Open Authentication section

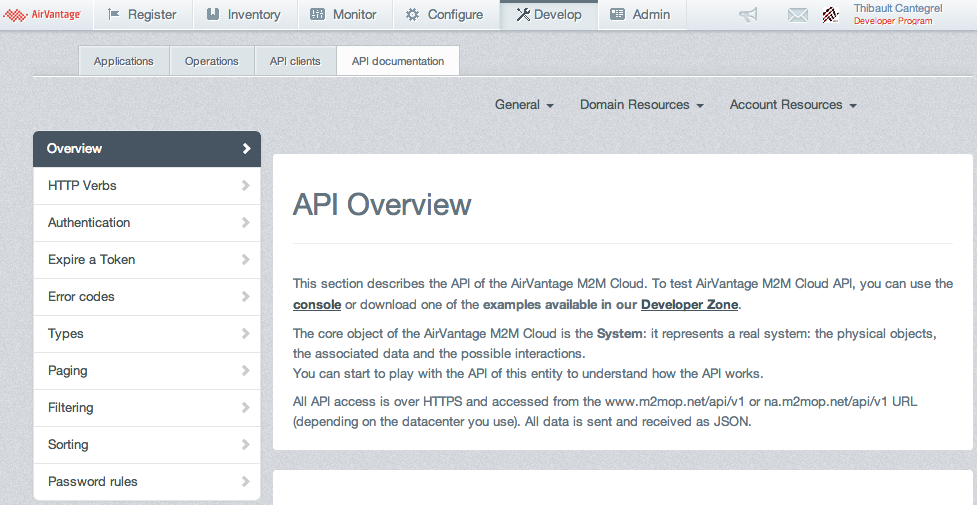(147, 223)
